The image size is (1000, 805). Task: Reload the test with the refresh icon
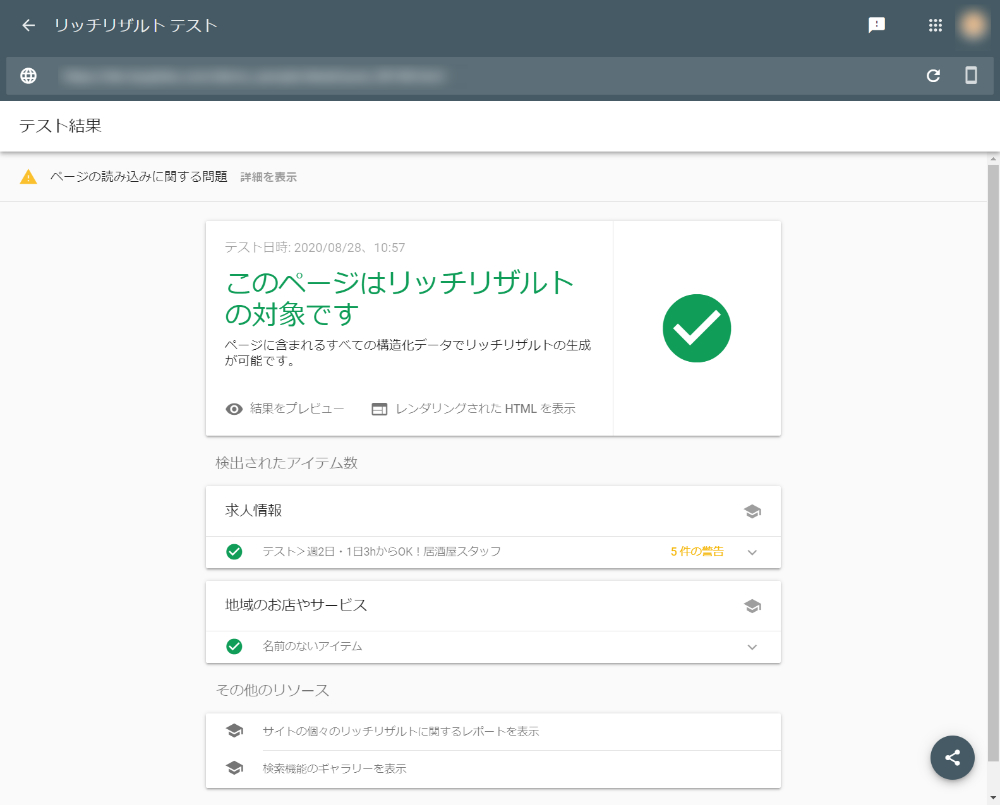pyautogui.click(x=933, y=76)
